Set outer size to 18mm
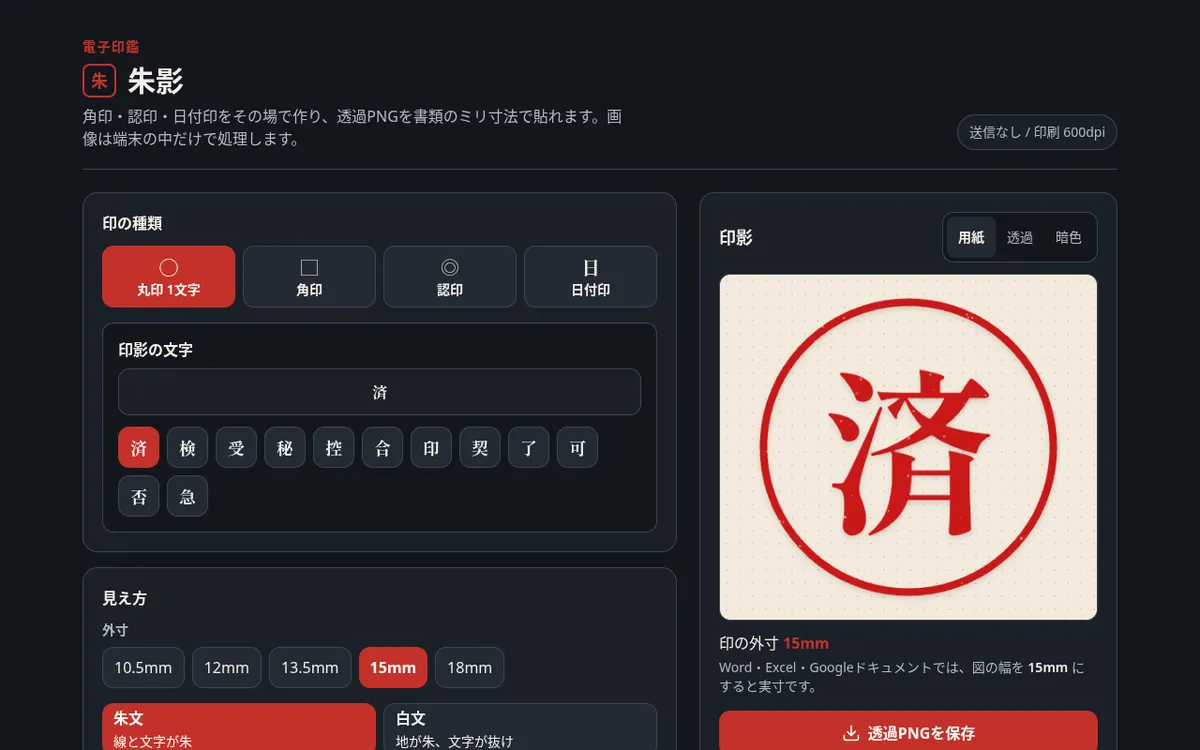Screen dimensions: 1200x750 470,668
